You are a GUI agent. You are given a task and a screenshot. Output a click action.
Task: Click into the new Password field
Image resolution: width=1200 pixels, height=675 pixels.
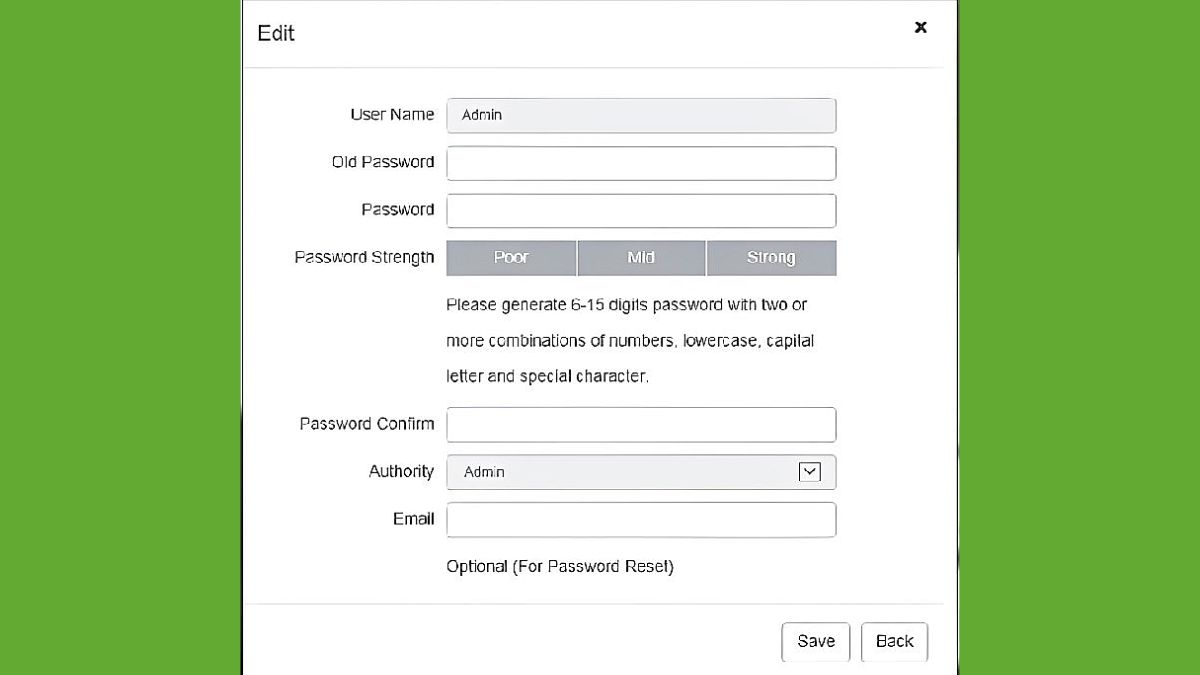click(640, 211)
